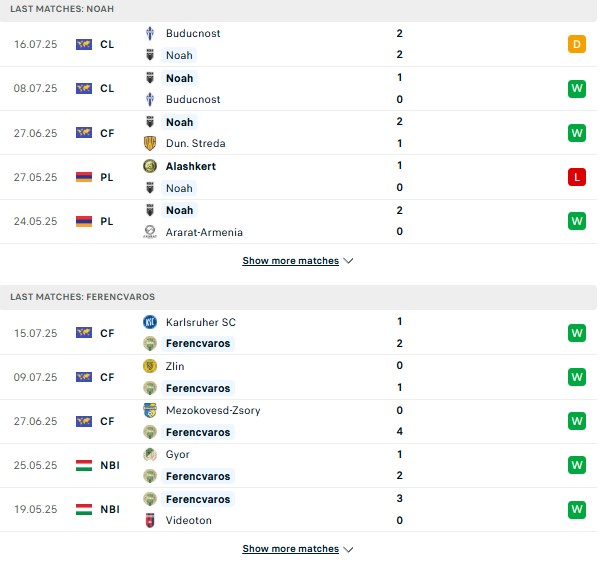602x569 pixels.
Task: Click the orange D result badge
Action: click(x=577, y=44)
